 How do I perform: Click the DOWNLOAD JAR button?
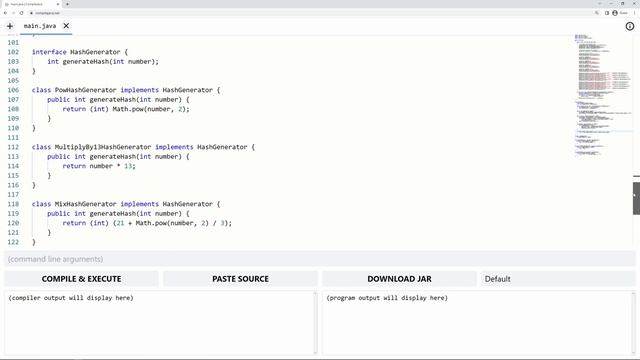(399, 279)
